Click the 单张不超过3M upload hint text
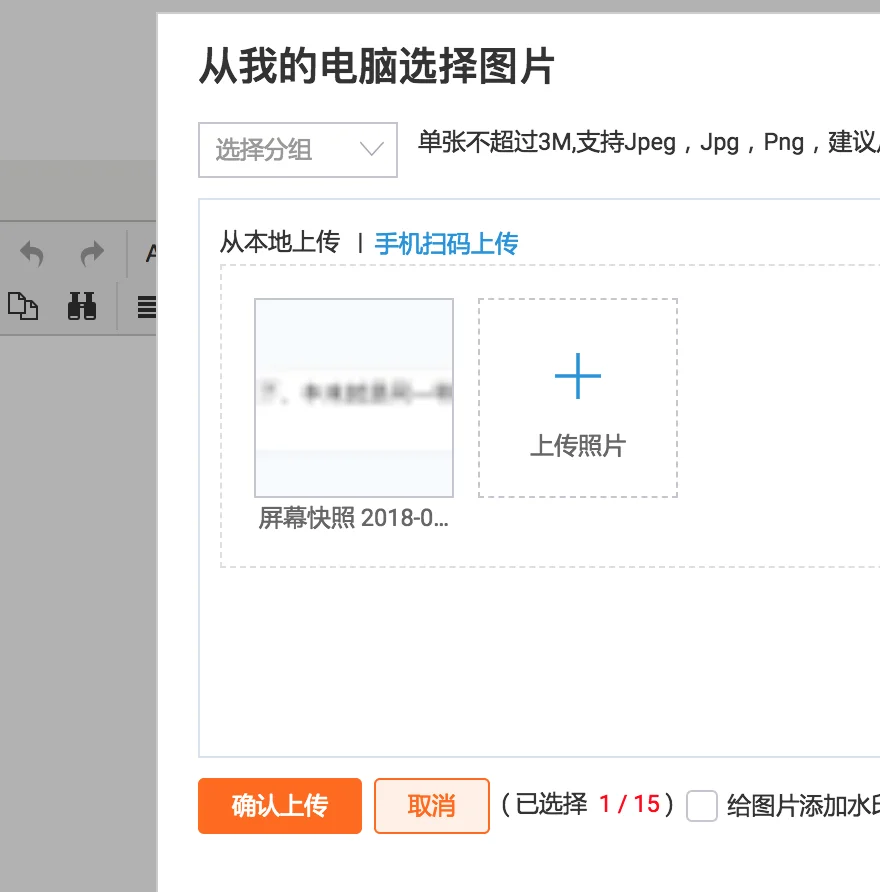Viewport: 880px width, 892px height. pyautogui.click(x=648, y=142)
